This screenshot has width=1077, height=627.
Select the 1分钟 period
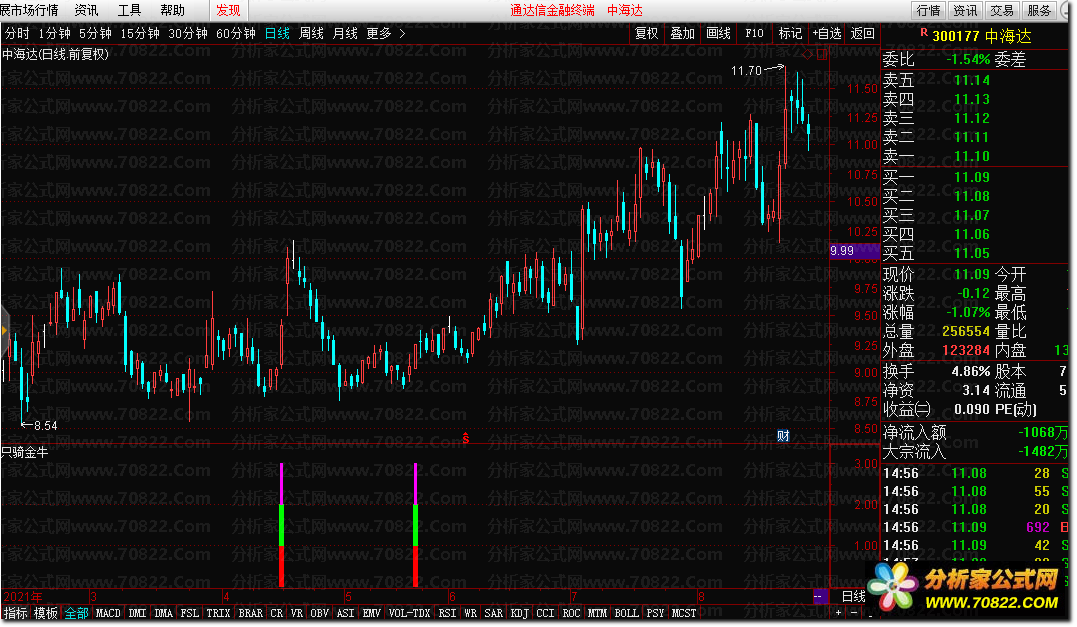55,33
